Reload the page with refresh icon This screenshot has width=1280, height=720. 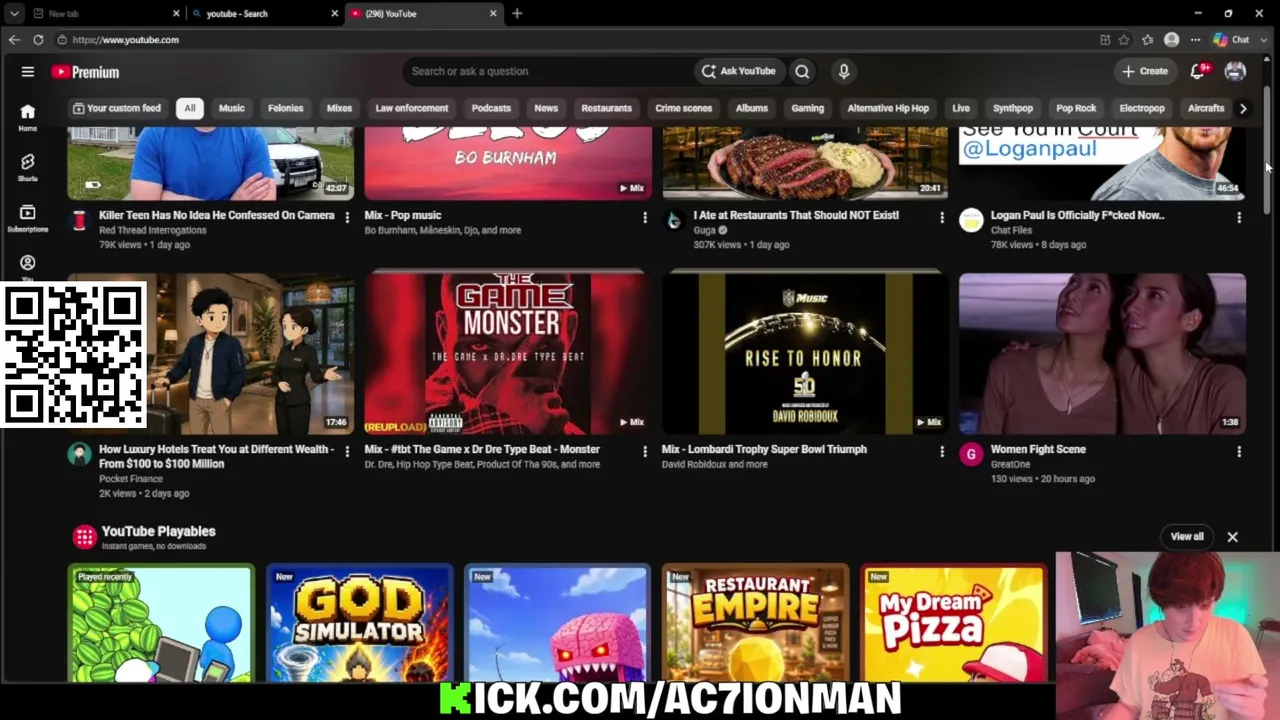tap(38, 40)
